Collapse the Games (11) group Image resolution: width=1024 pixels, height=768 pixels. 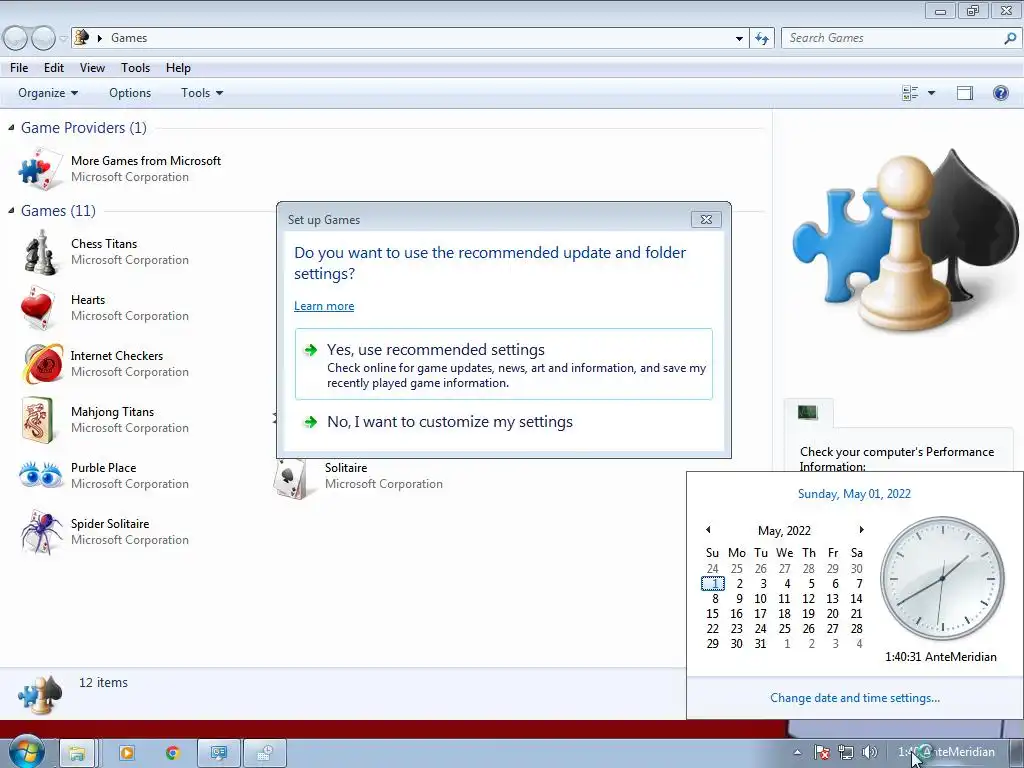tap(11, 210)
